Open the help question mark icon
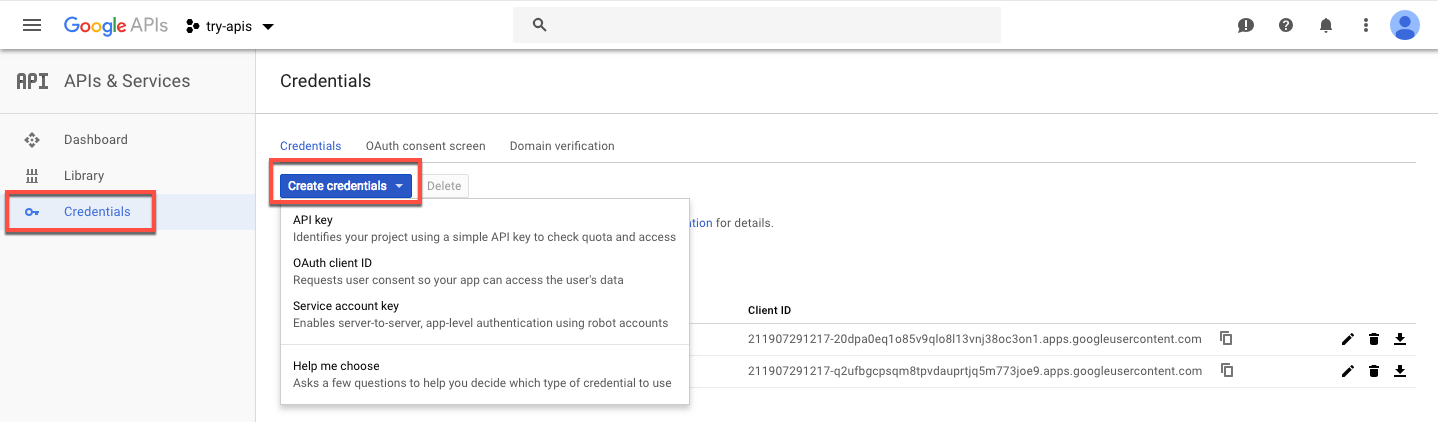 [x=1286, y=26]
